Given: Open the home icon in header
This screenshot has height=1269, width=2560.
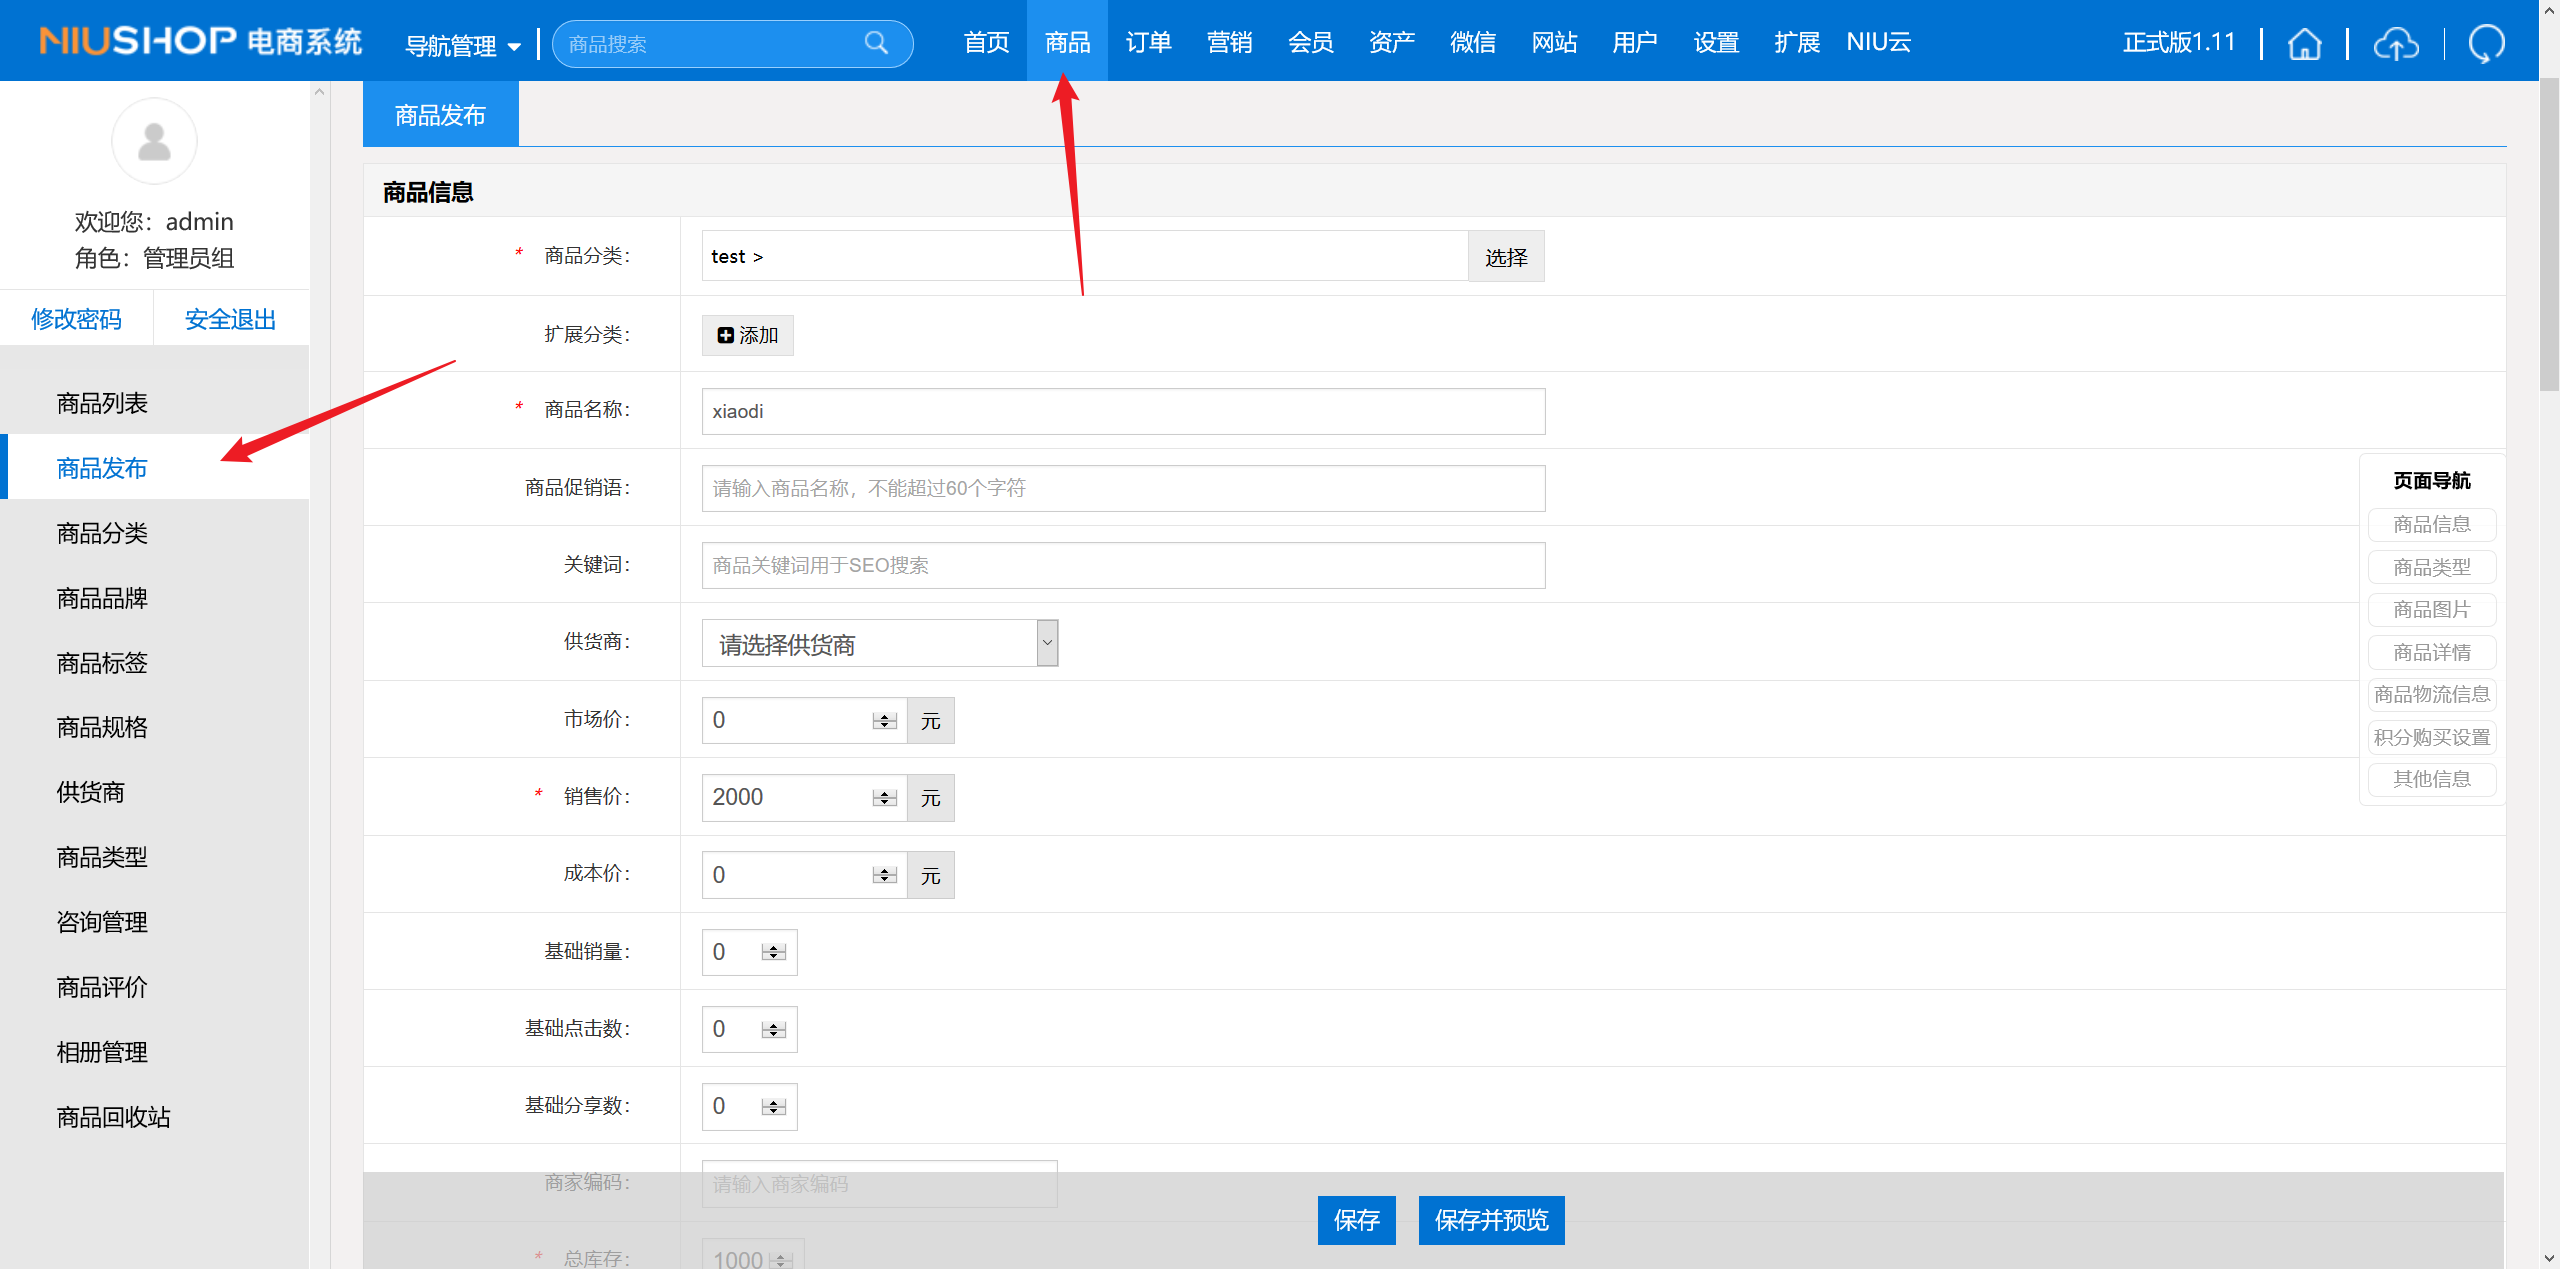Looking at the screenshot, I should [2304, 44].
